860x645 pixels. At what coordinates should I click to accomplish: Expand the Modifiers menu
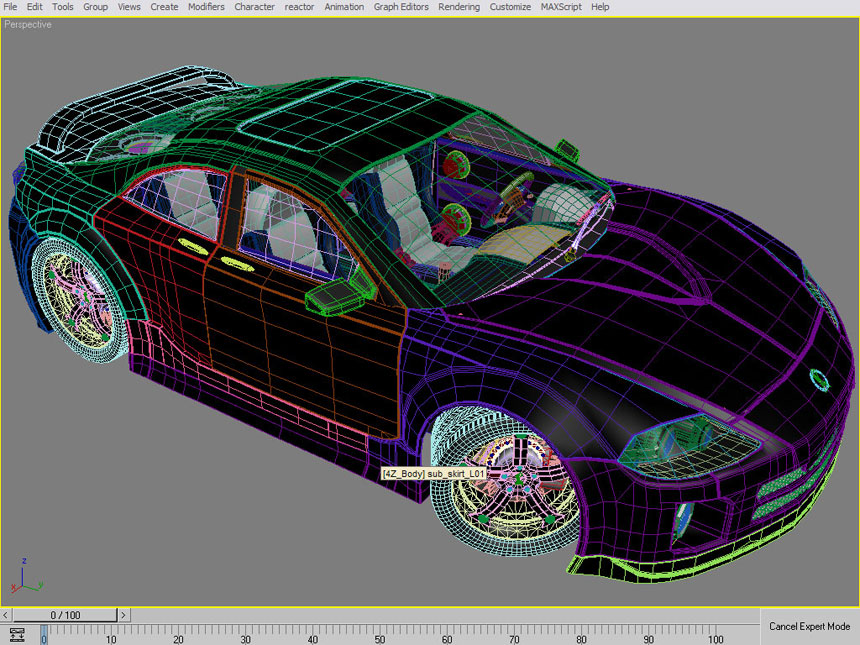click(206, 7)
